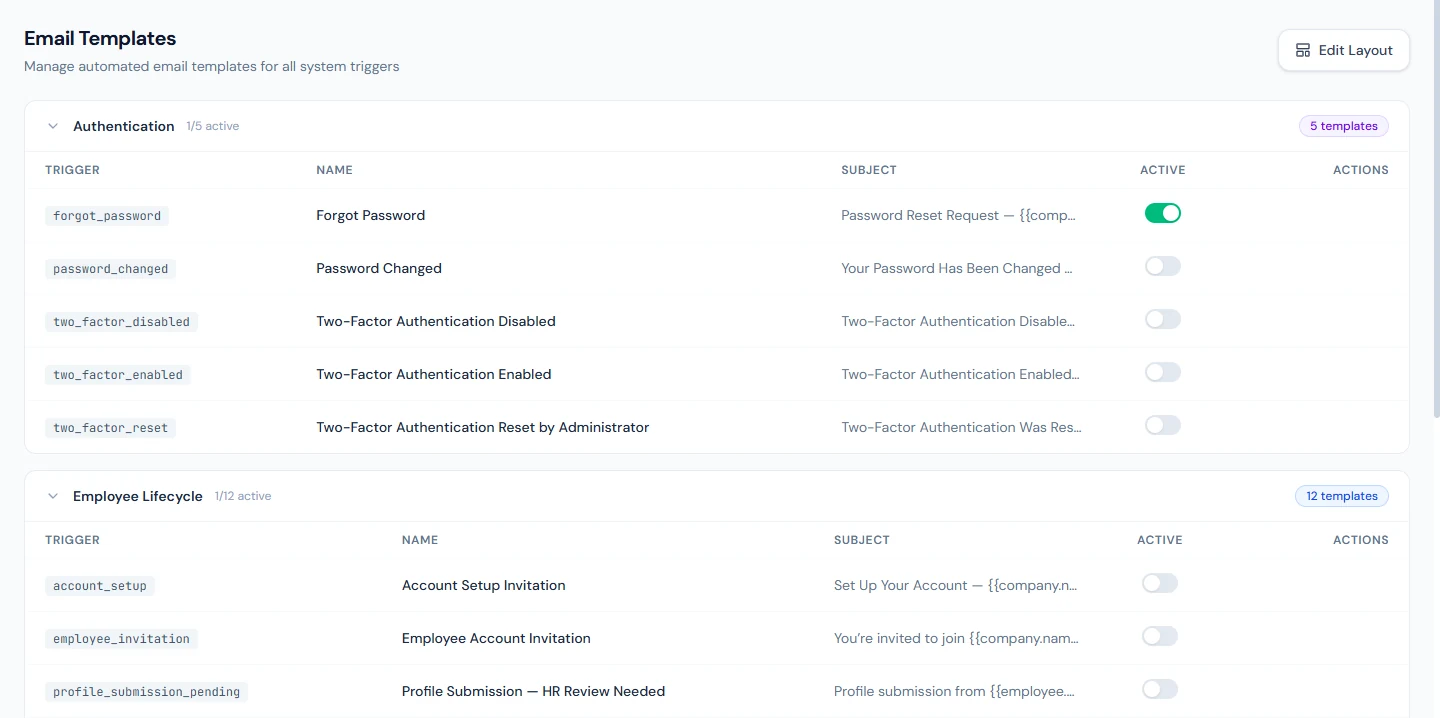The width and height of the screenshot is (1440, 718).
Task: Open the Account Setup Invitation name
Action: tap(484, 585)
